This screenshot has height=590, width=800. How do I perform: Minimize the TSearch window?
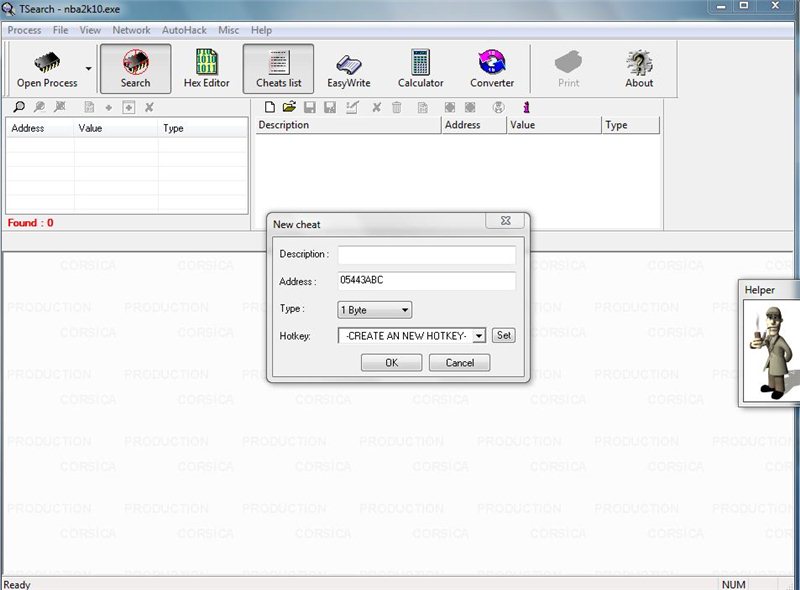click(721, 6)
